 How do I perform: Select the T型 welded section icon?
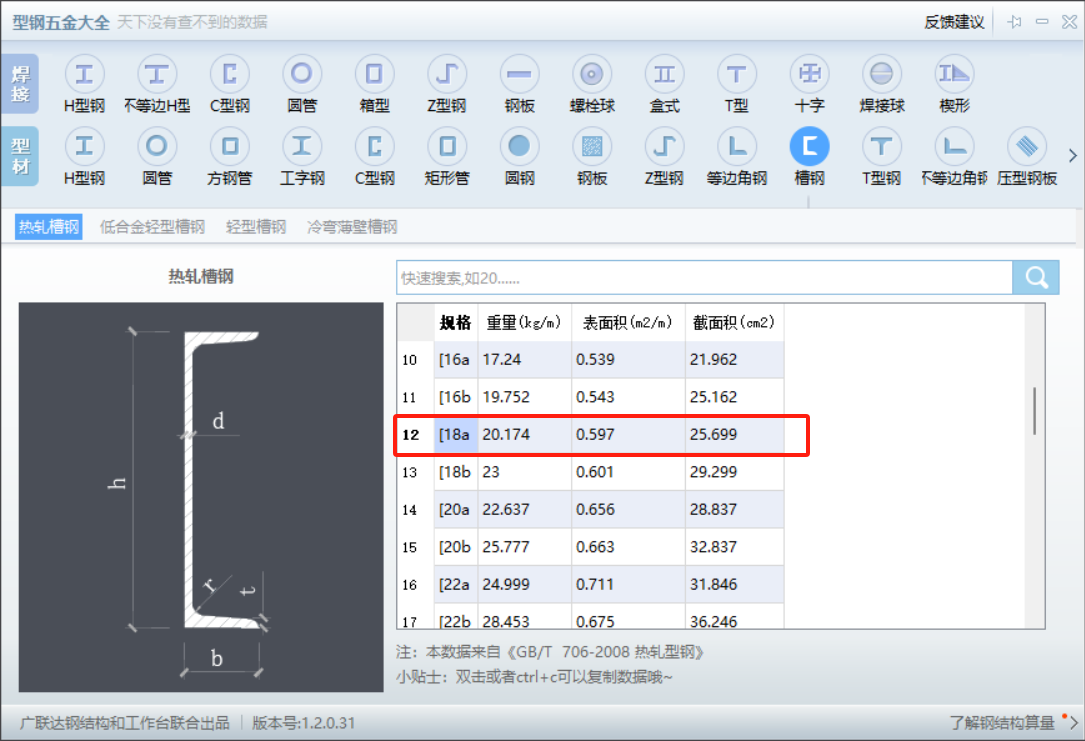click(736, 74)
